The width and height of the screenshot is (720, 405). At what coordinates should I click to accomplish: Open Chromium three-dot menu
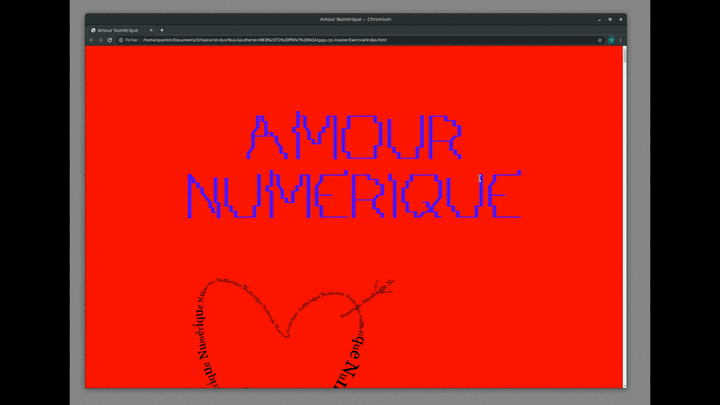click(620, 40)
